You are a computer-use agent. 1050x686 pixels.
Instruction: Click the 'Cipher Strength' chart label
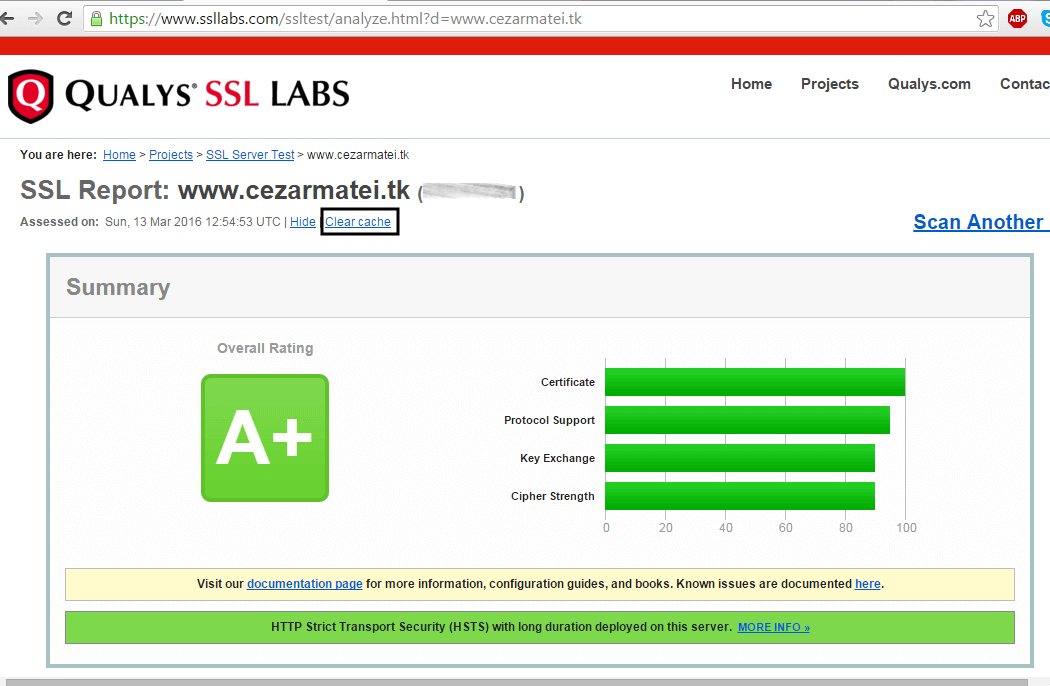point(552,496)
